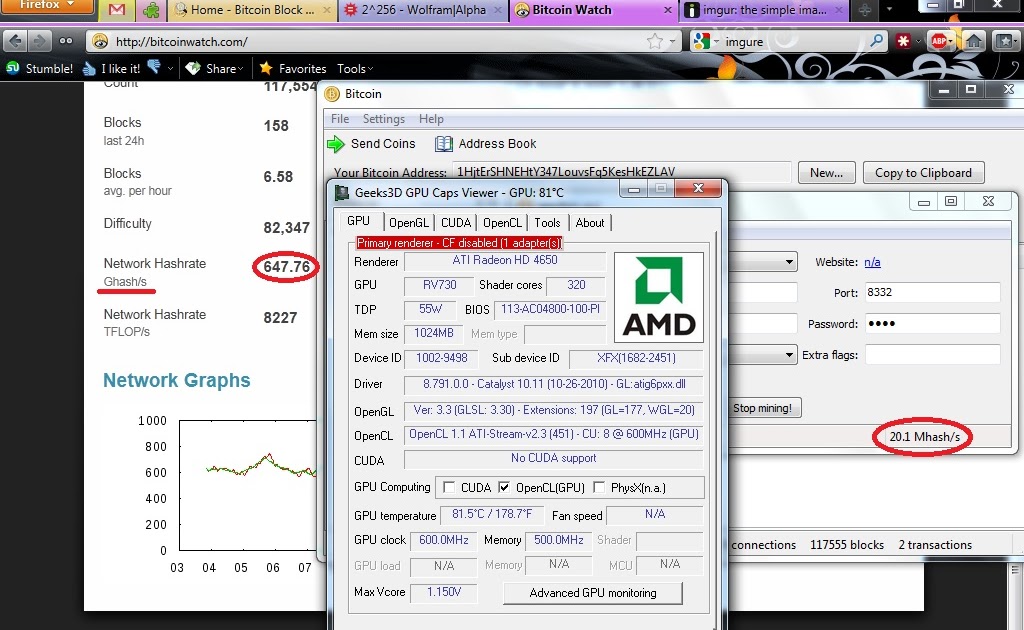Select the OpenCL tab
1024x630 pixels.
point(502,223)
